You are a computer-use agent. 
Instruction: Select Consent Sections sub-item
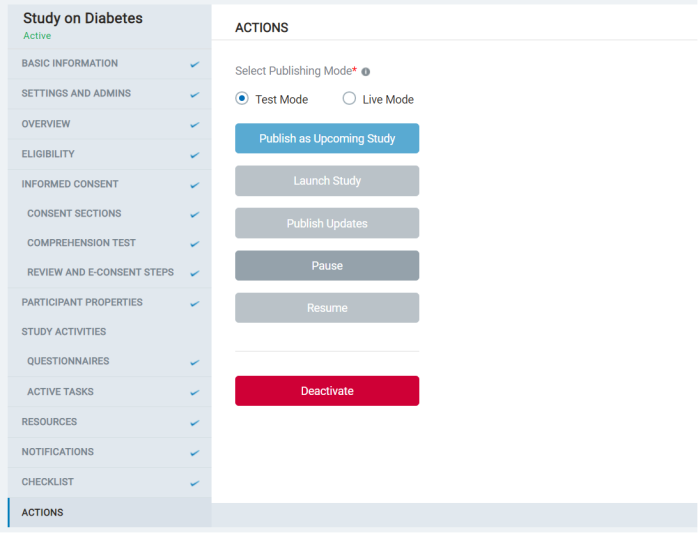110,213
